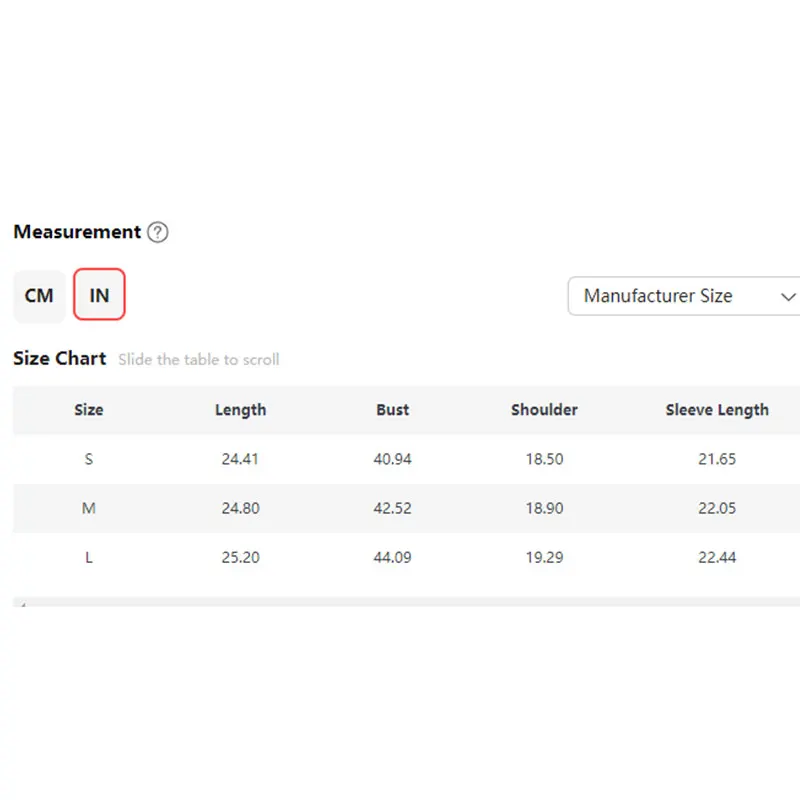Select the 42.52 bust value for size M

coord(392,508)
